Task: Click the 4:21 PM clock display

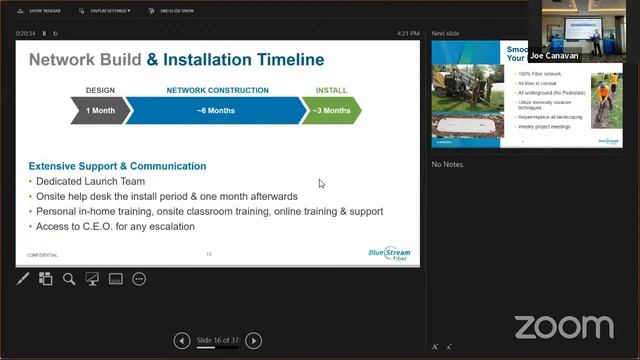Action: tap(408, 33)
